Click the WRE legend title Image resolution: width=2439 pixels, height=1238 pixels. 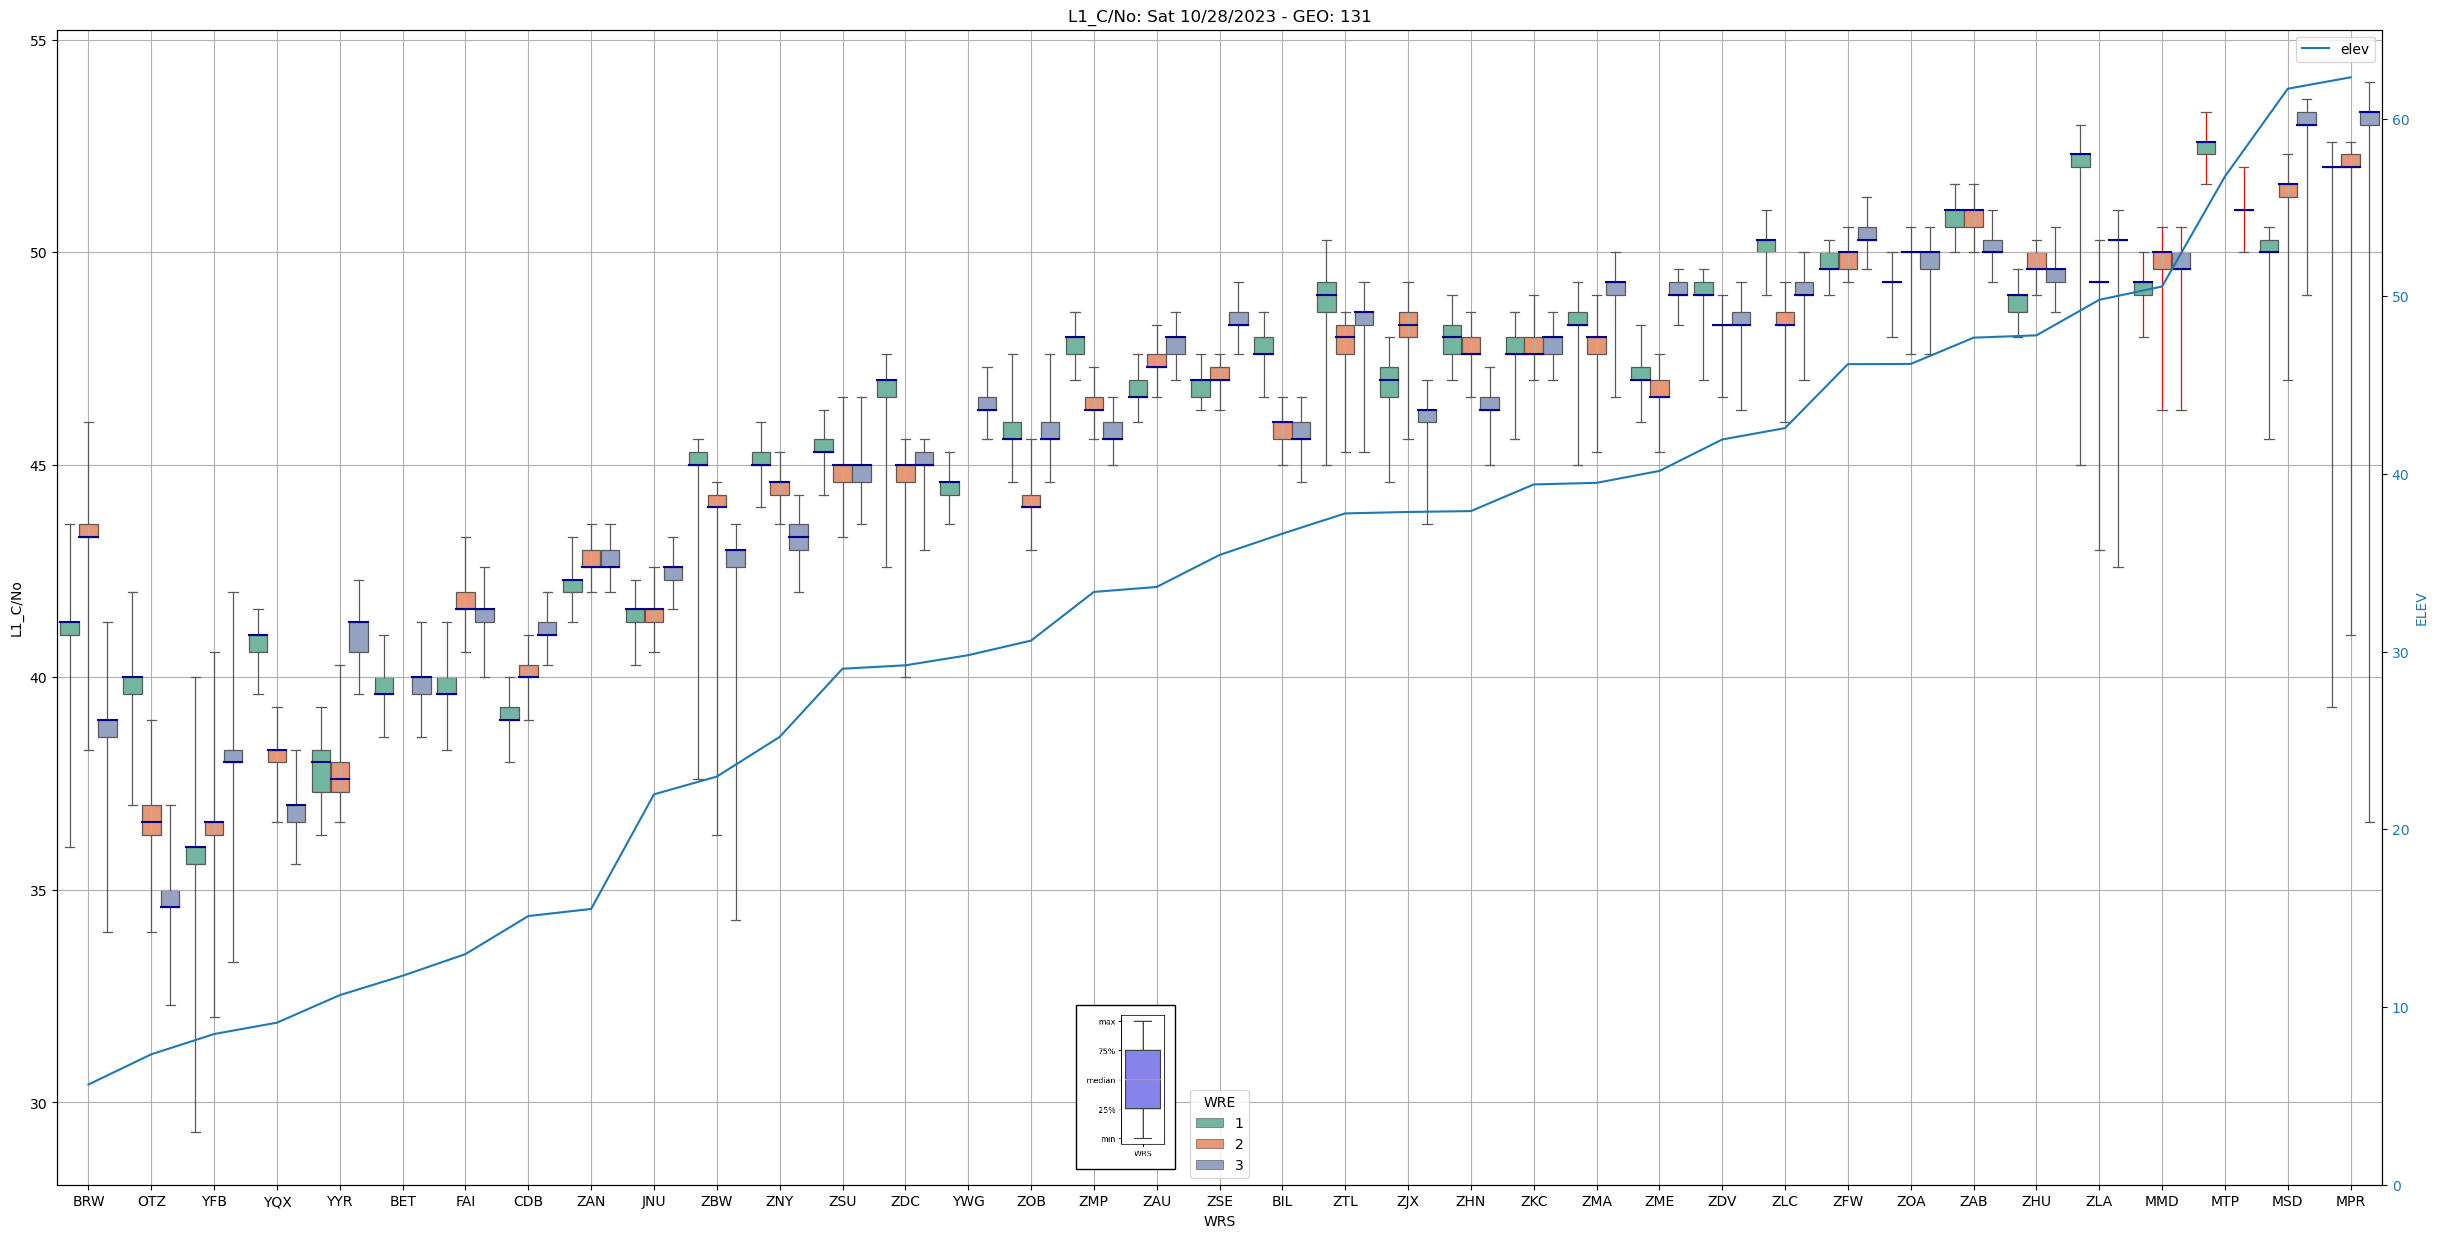click(x=1219, y=1102)
